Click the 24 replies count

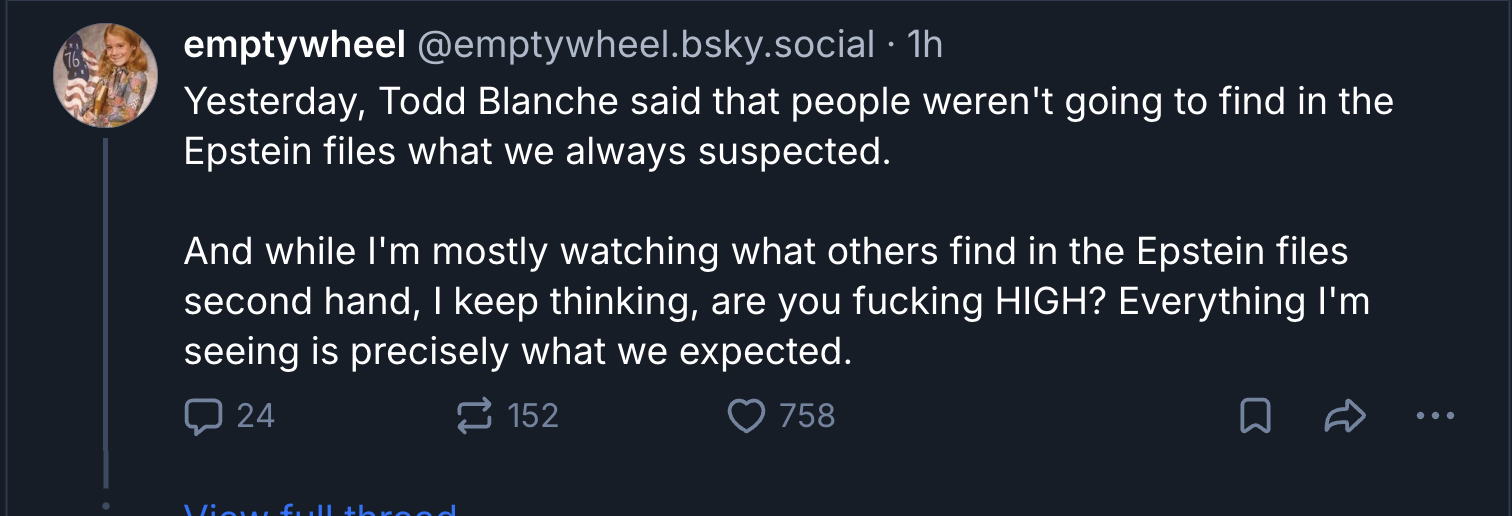click(255, 416)
